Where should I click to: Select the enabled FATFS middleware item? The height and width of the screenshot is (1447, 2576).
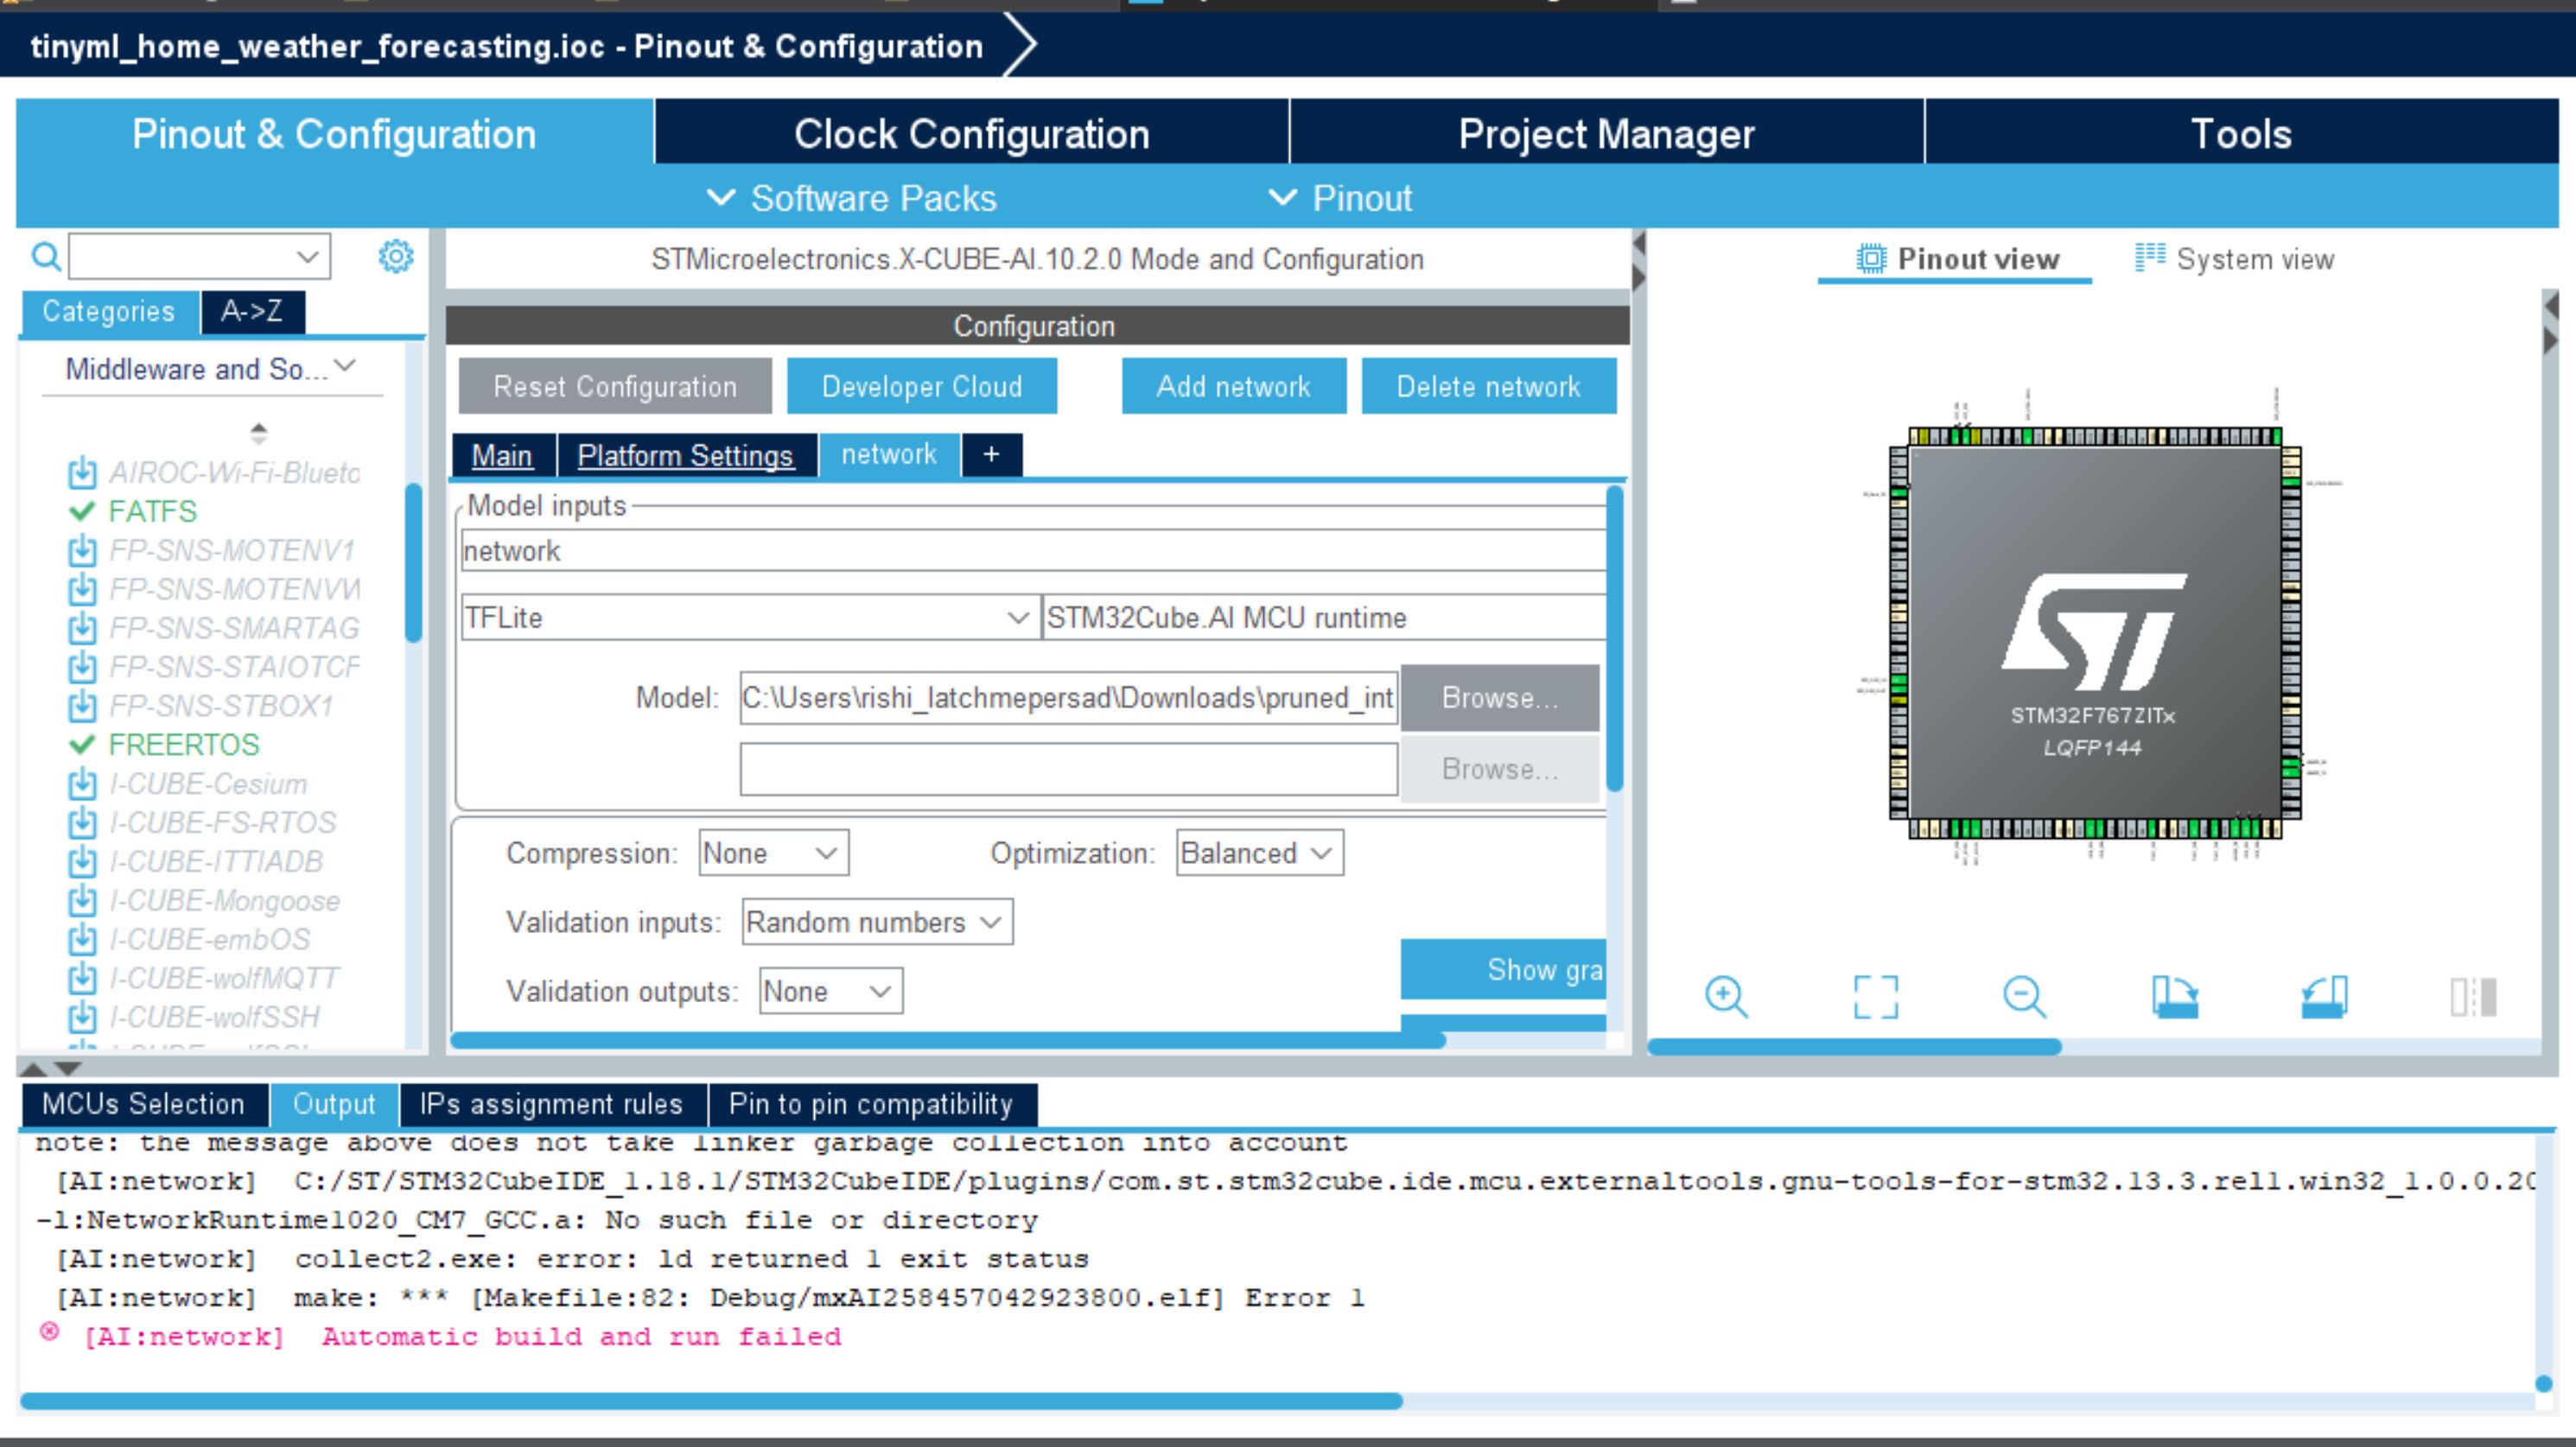(152, 511)
